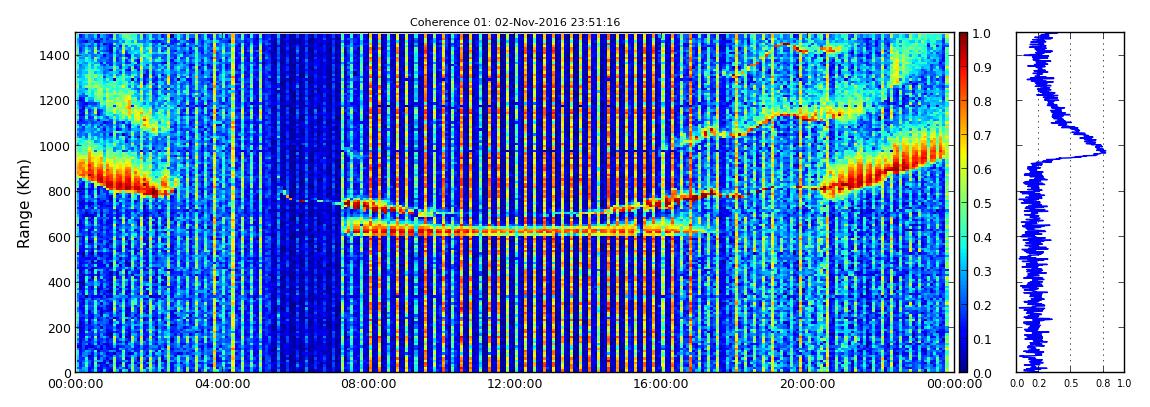
Task: Click the 800 range tick label
Action: (x=59, y=191)
